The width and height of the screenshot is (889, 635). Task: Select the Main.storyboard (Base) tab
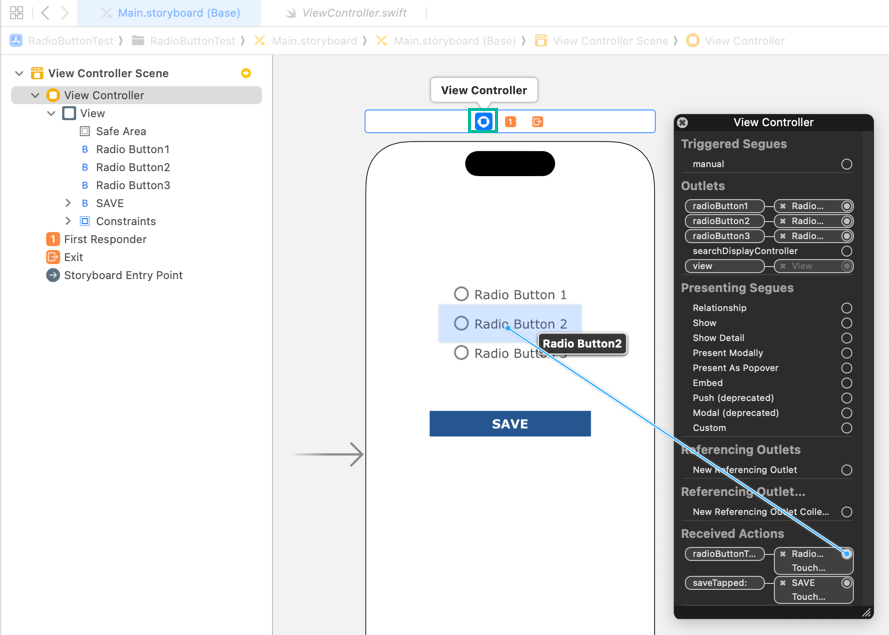point(178,13)
